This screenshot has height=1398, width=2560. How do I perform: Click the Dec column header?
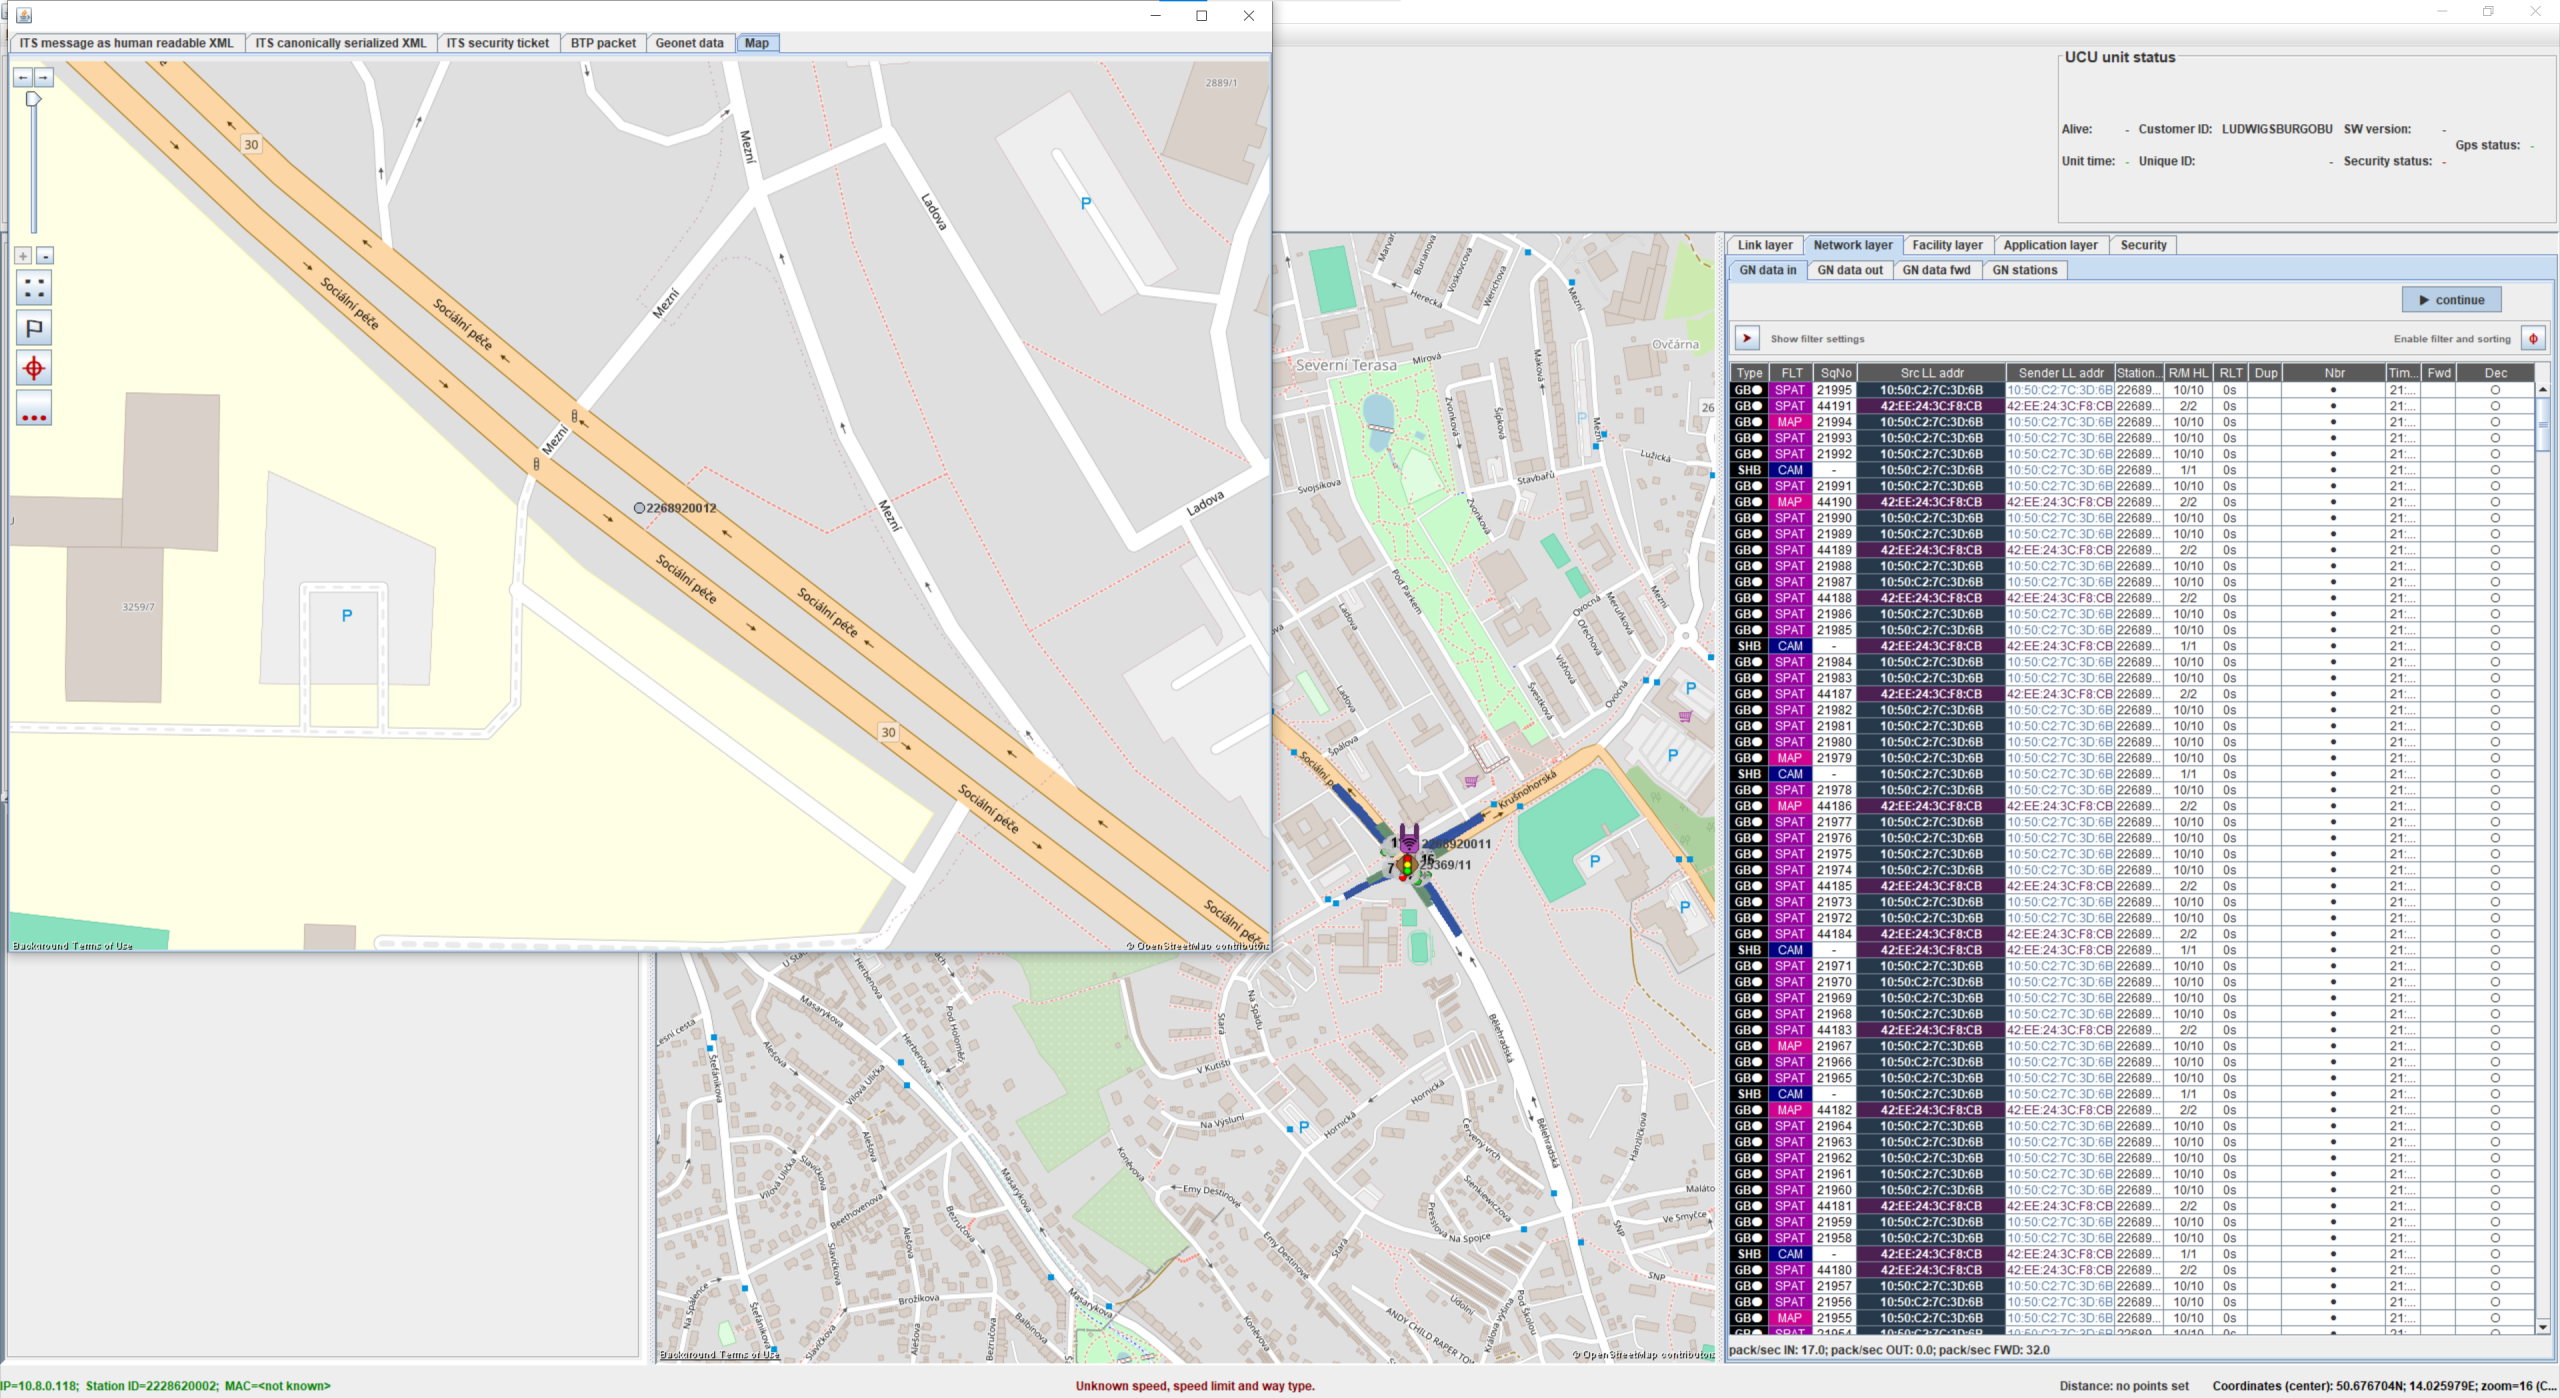[2495, 373]
